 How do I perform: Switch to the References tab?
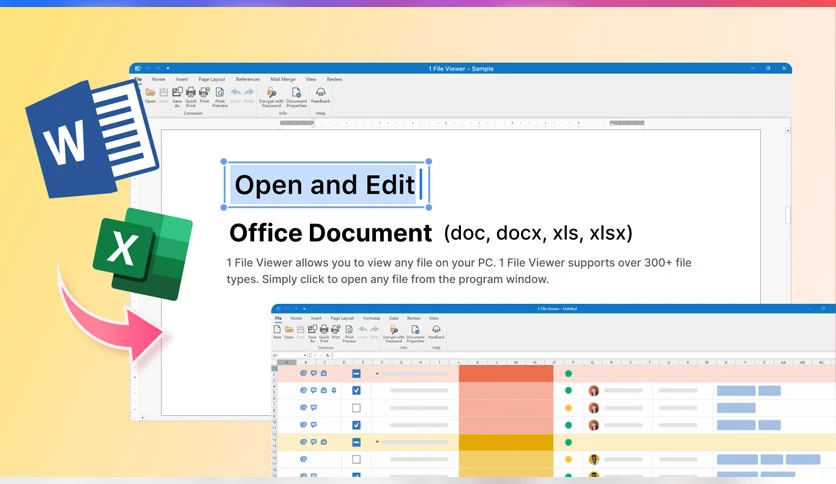248,79
